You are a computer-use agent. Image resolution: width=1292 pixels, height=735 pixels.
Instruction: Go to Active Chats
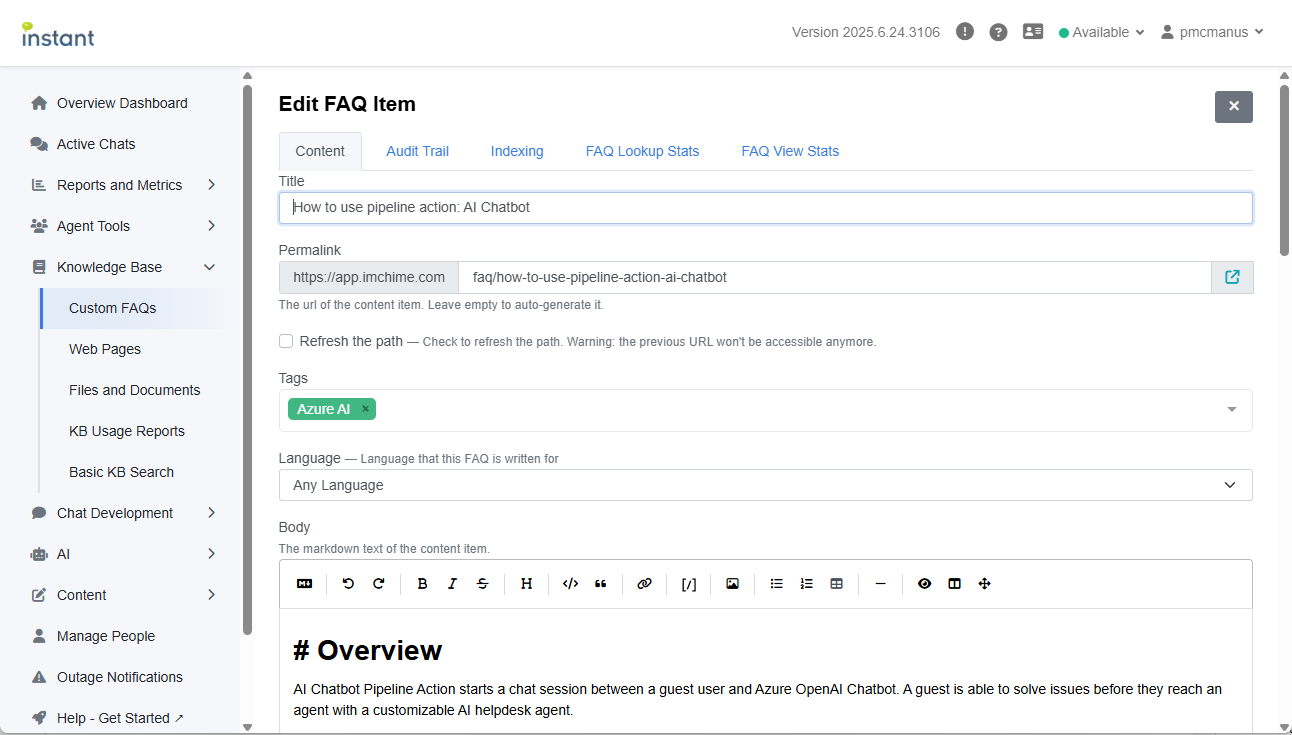(x=96, y=144)
